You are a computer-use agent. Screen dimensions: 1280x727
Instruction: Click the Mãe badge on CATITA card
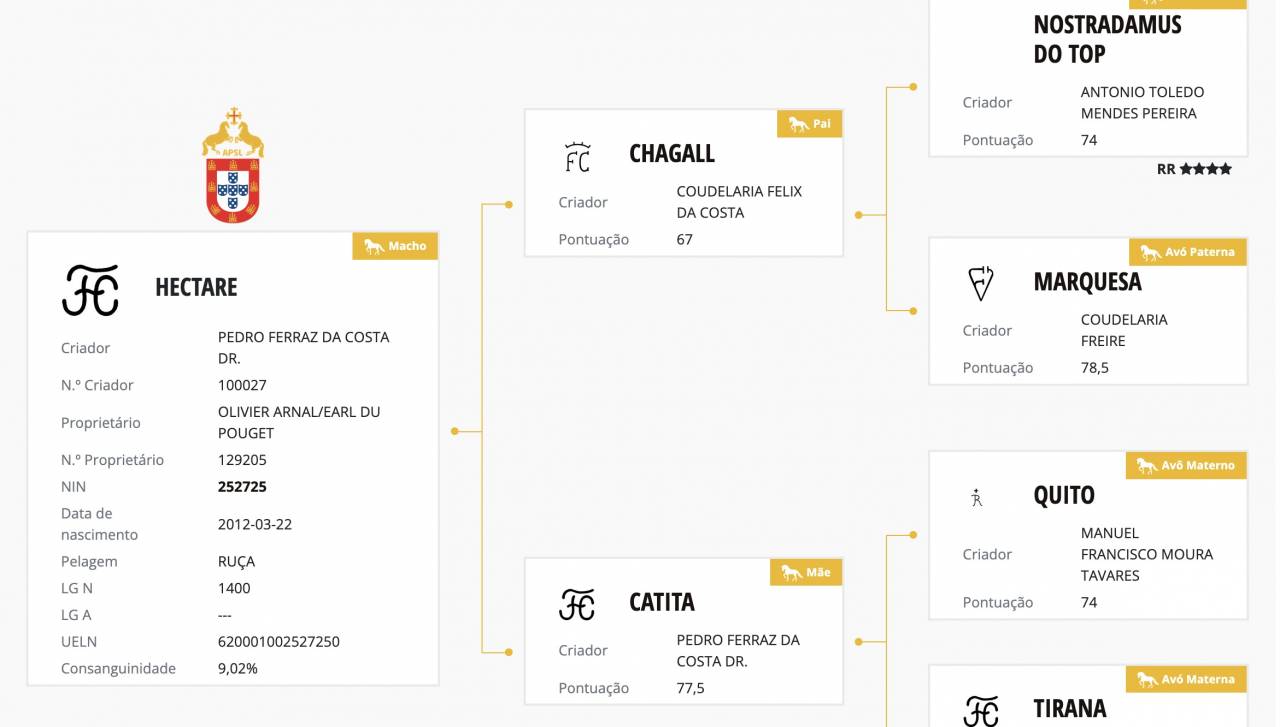click(x=806, y=572)
